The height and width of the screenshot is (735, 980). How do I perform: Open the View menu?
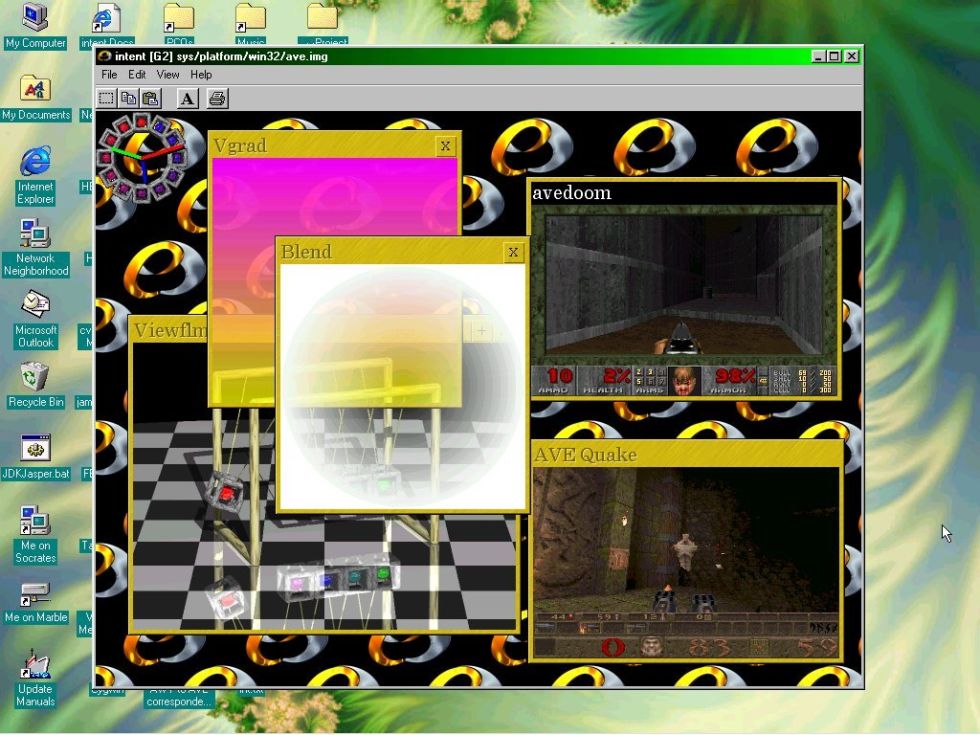167,74
